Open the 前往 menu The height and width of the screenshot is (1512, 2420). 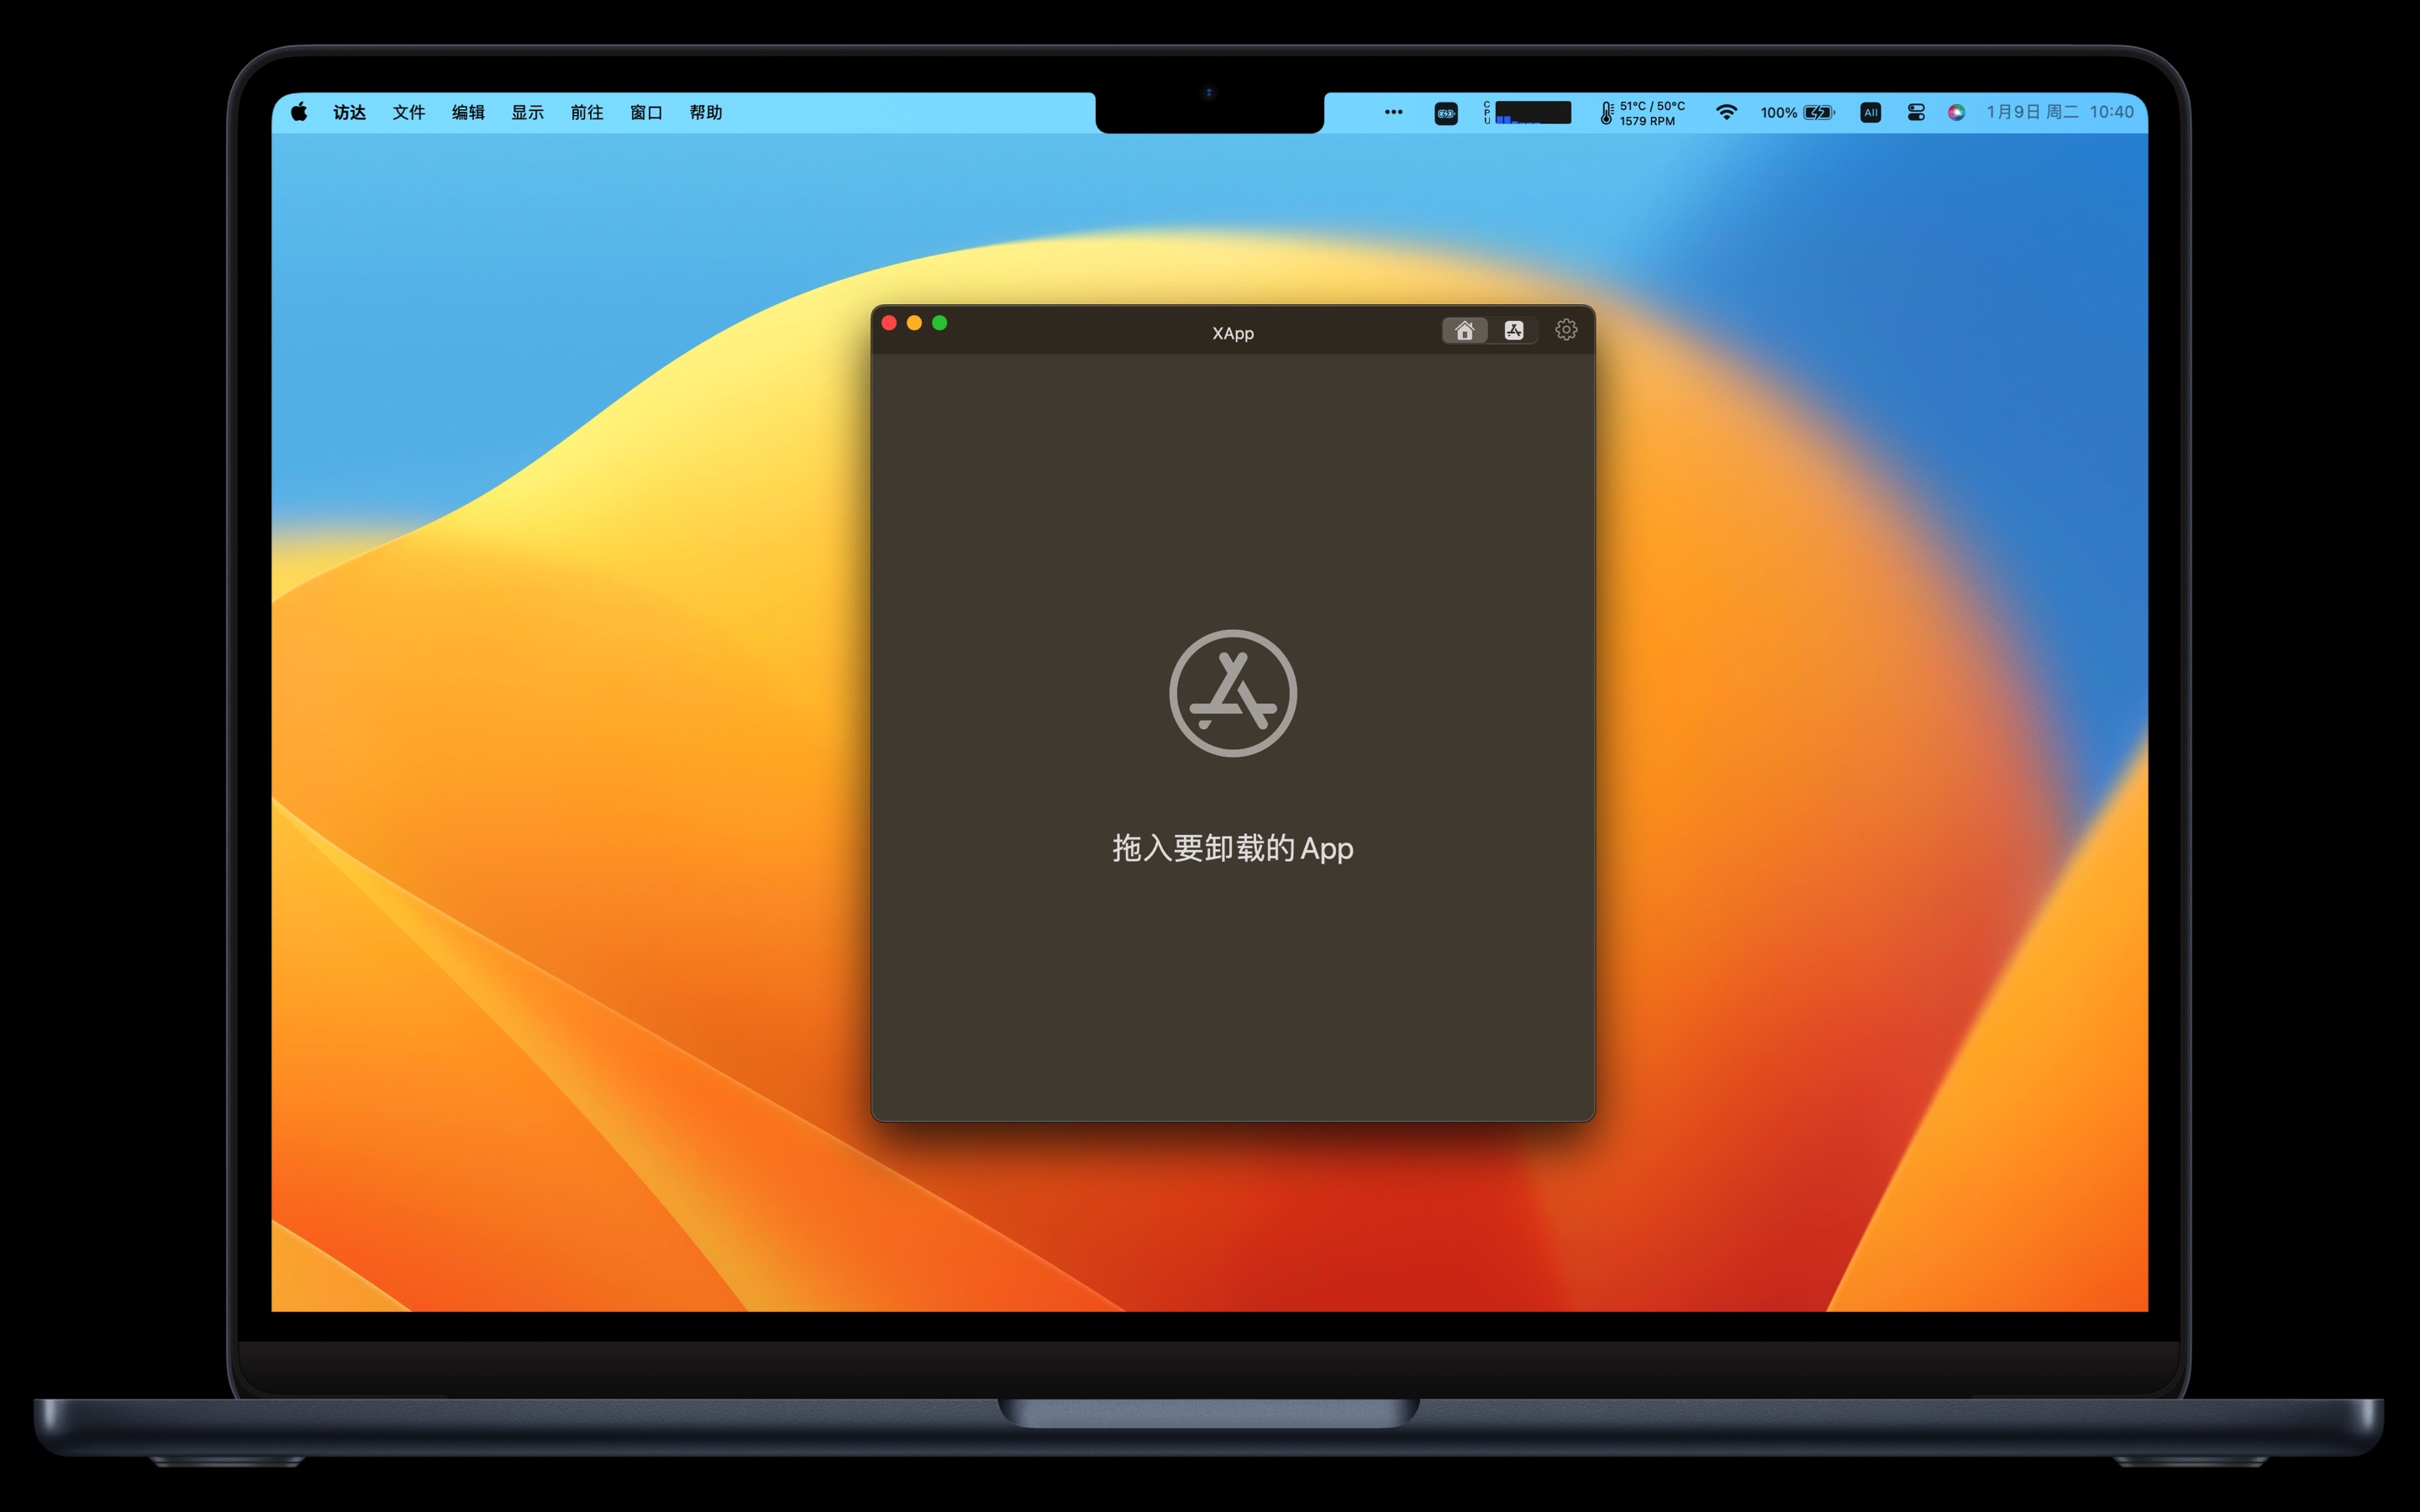(586, 113)
